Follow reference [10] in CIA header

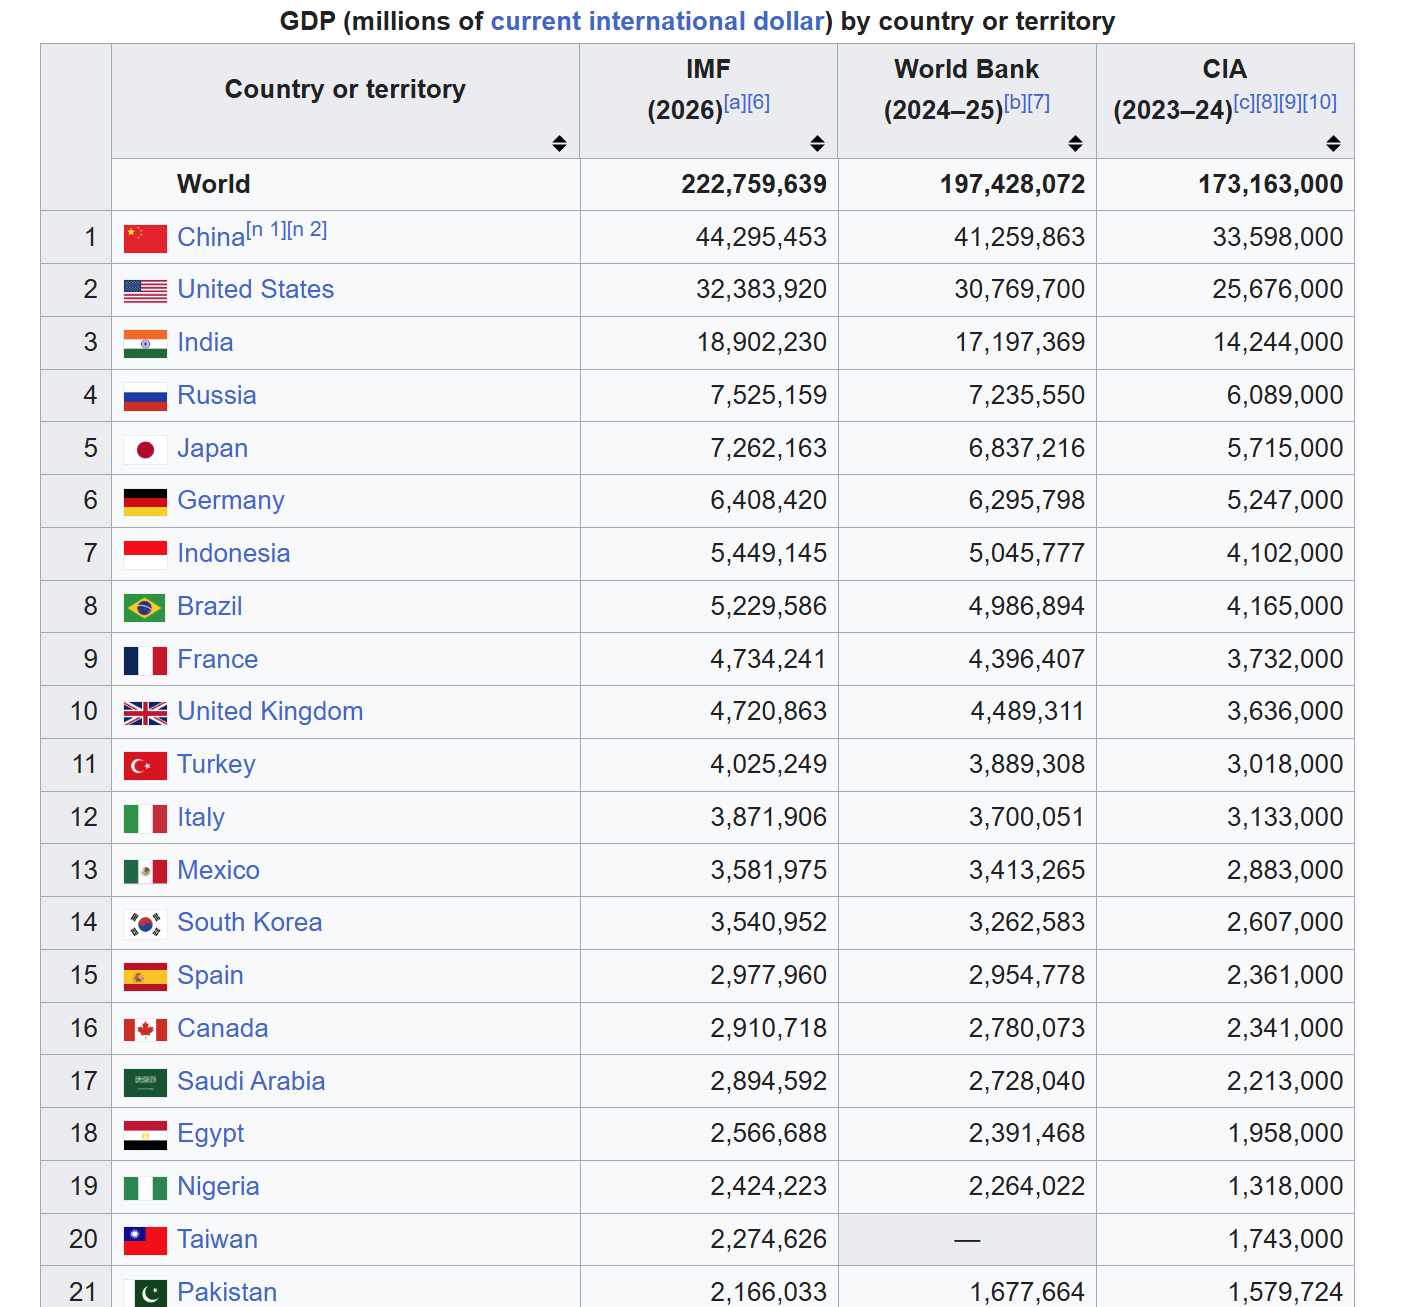[1320, 102]
